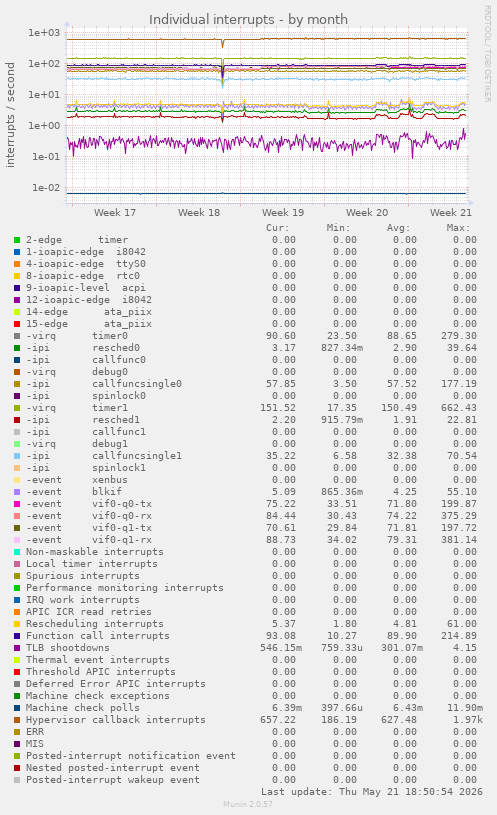The height and width of the screenshot is (815, 497).
Task: Click the purple TLB shootdowns legend swatch
Action: pyautogui.click(x=17, y=648)
